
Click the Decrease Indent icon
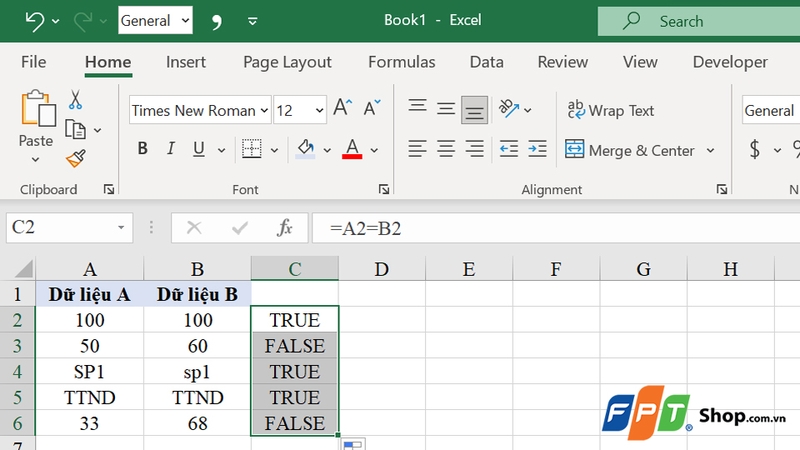(508, 150)
